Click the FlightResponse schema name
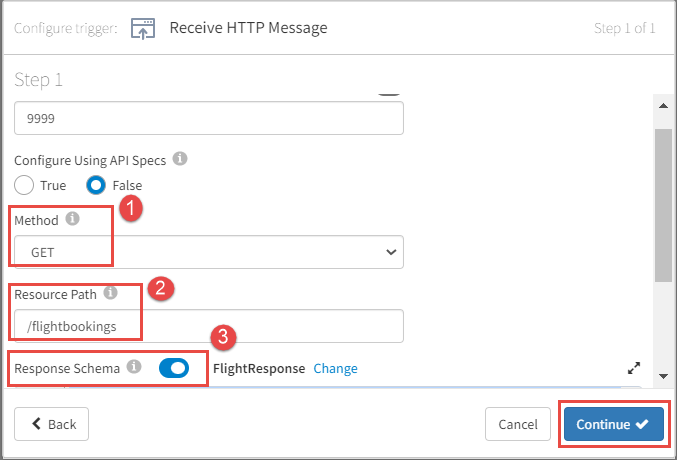Image resolution: width=677 pixels, height=460 pixels. [259, 368]
